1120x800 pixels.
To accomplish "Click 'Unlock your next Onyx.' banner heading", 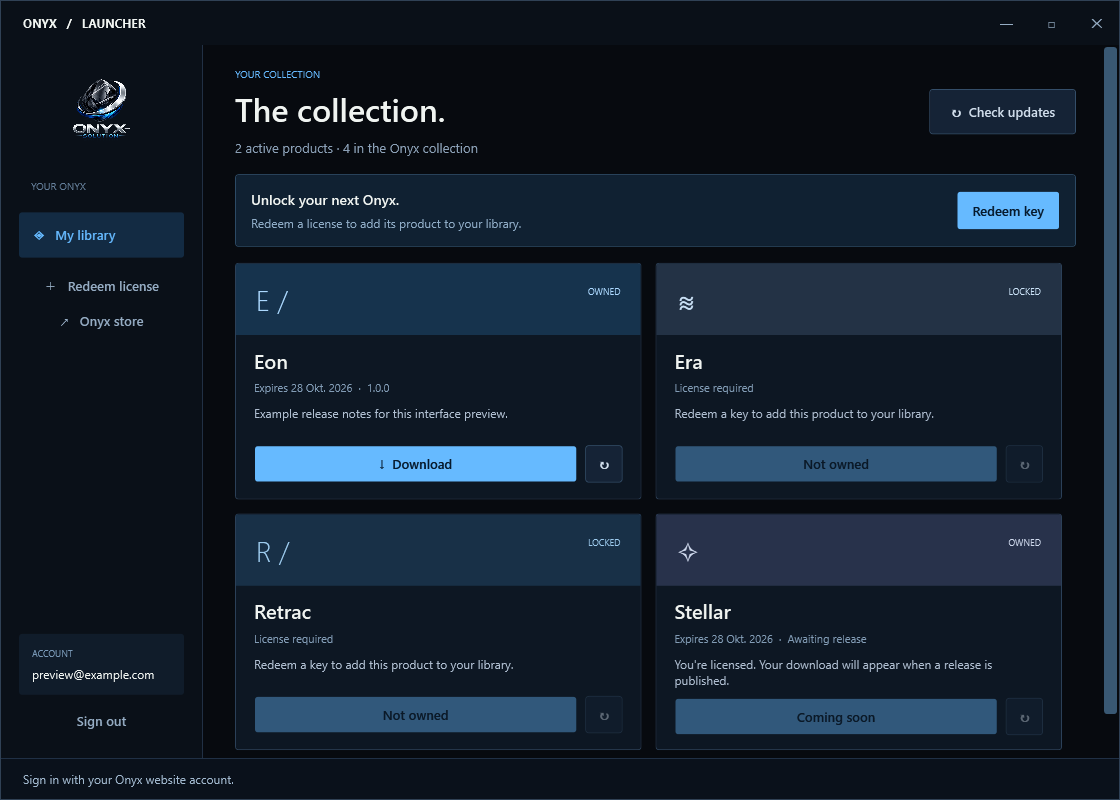I will click(325, 200).
